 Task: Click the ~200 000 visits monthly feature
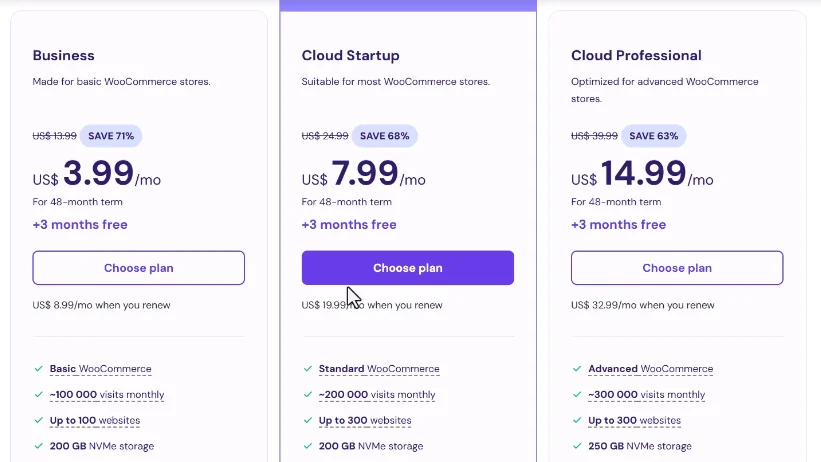[x=377, y=394]
